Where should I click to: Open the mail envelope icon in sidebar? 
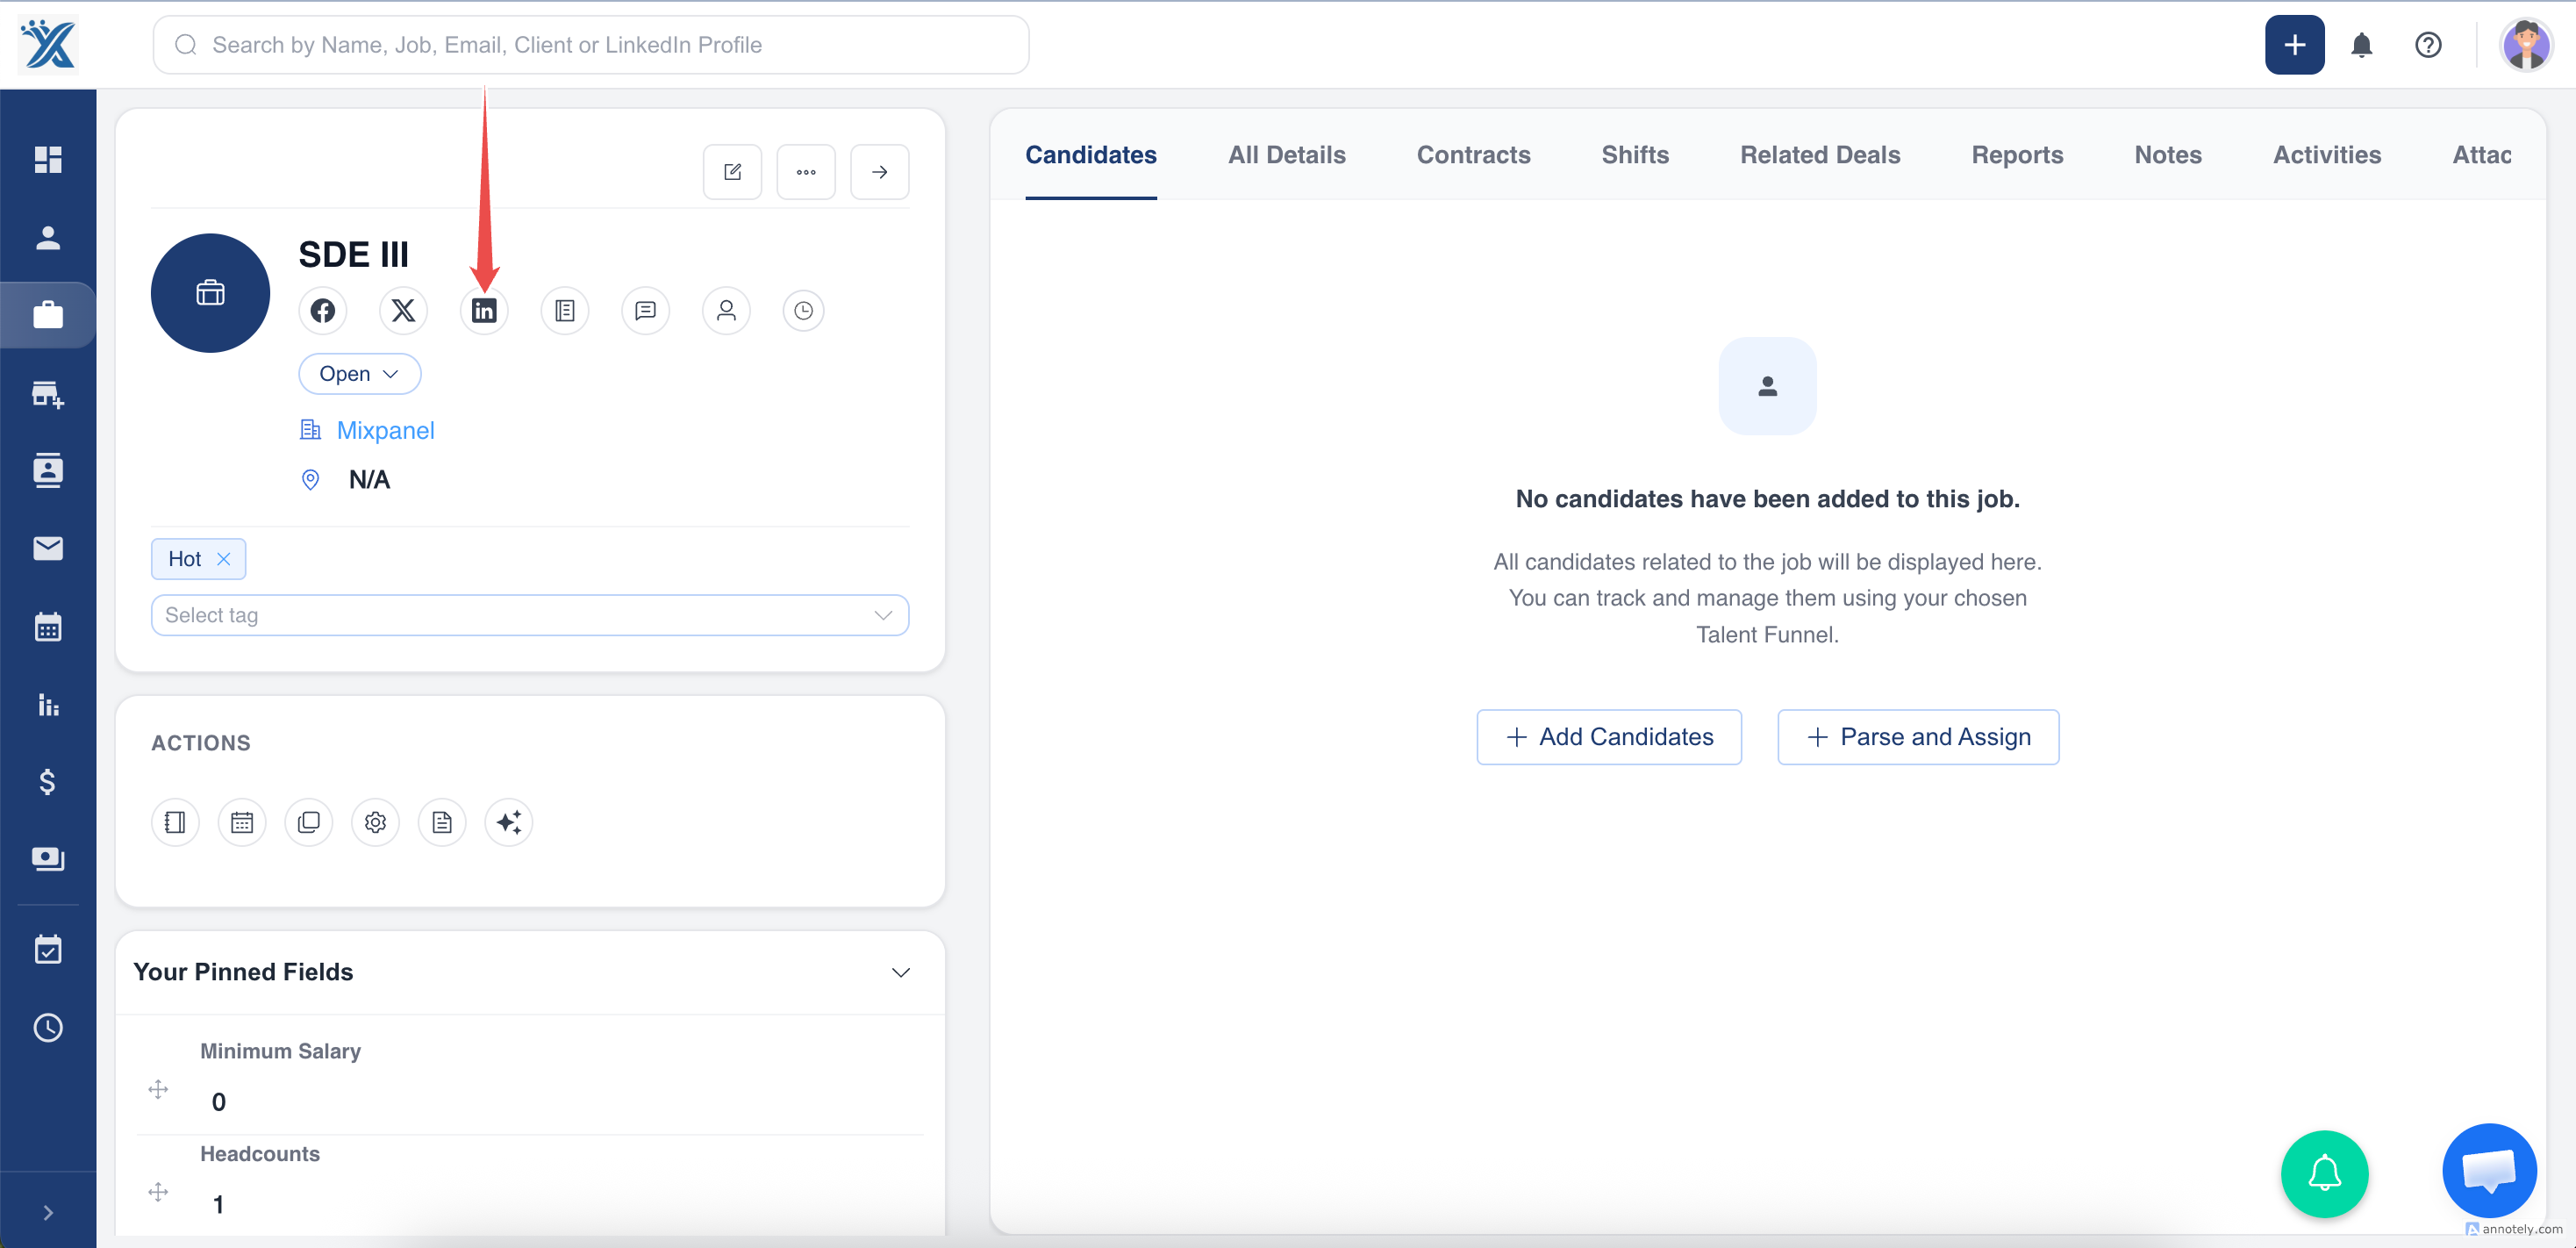(48, 548)
